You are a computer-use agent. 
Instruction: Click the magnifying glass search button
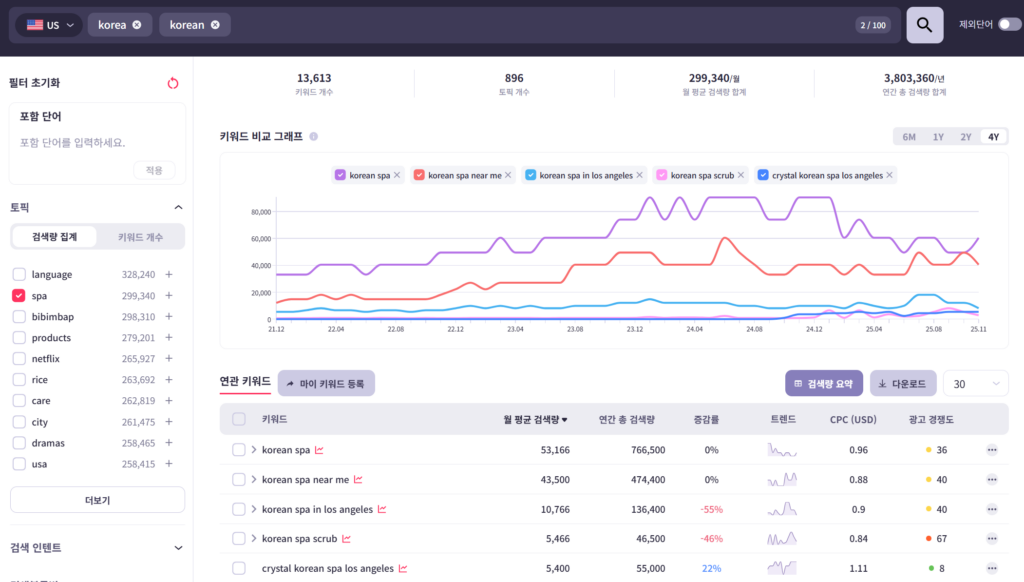(924, 25)
